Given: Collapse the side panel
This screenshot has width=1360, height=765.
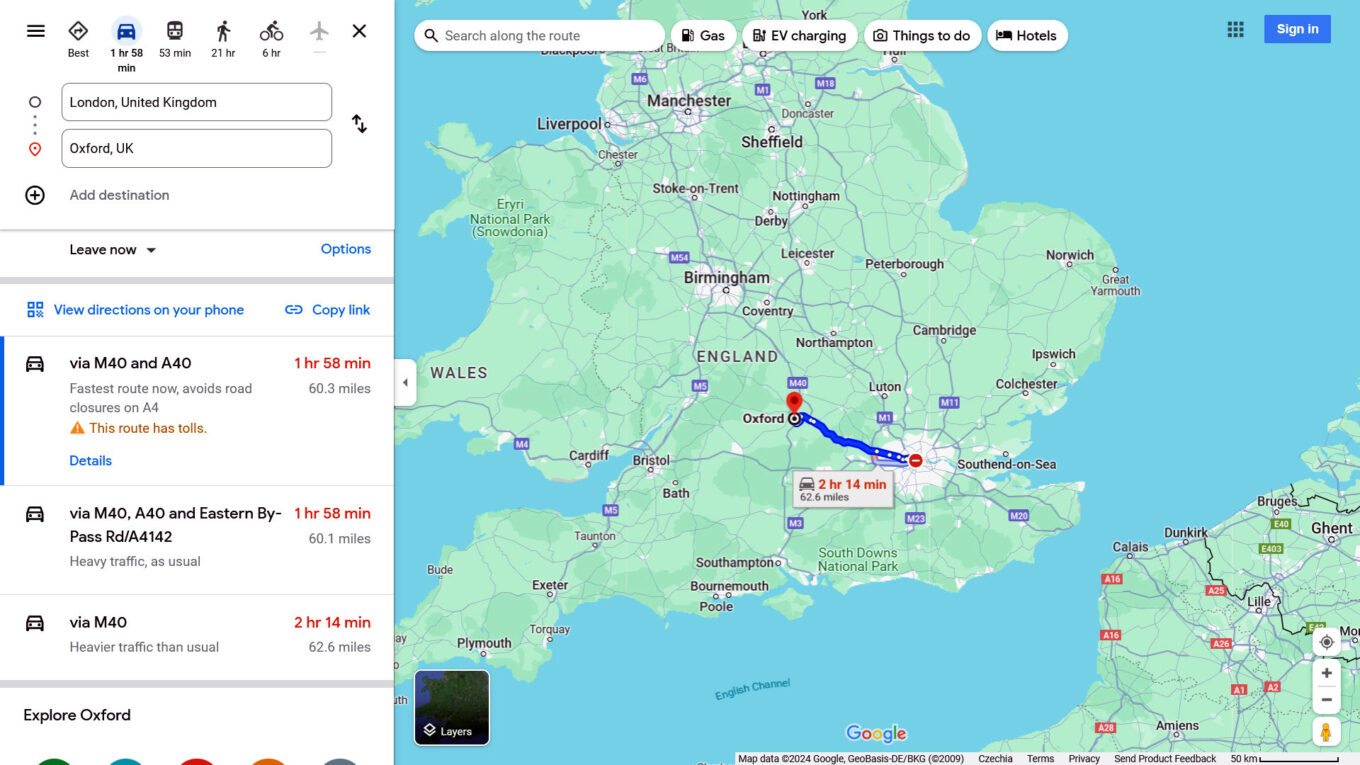Looking at the screenshot, I should coord(405,382).
